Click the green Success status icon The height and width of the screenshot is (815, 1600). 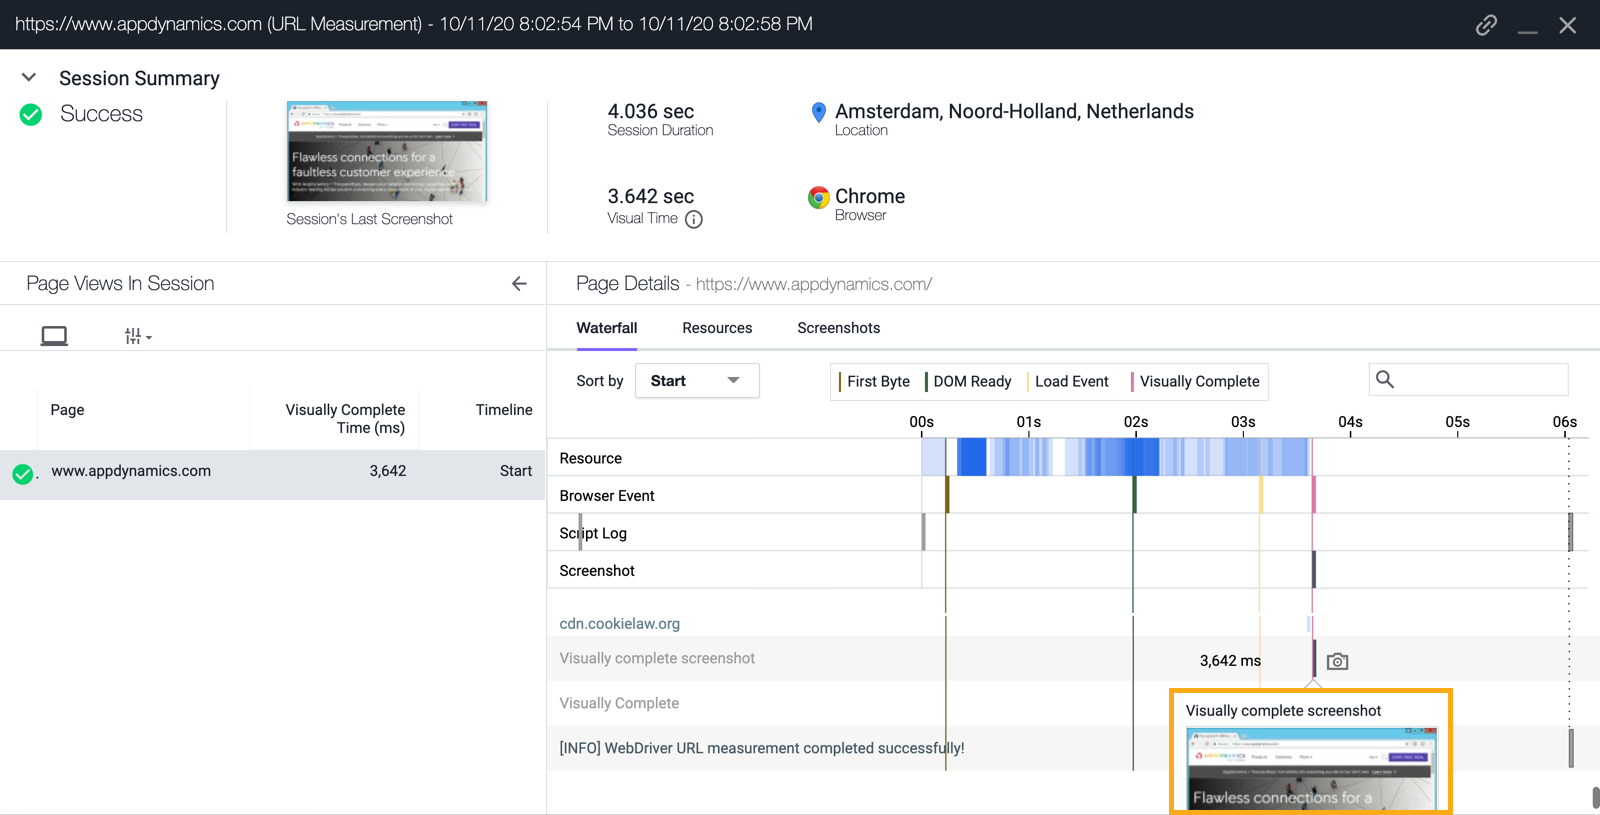(31, 115)
